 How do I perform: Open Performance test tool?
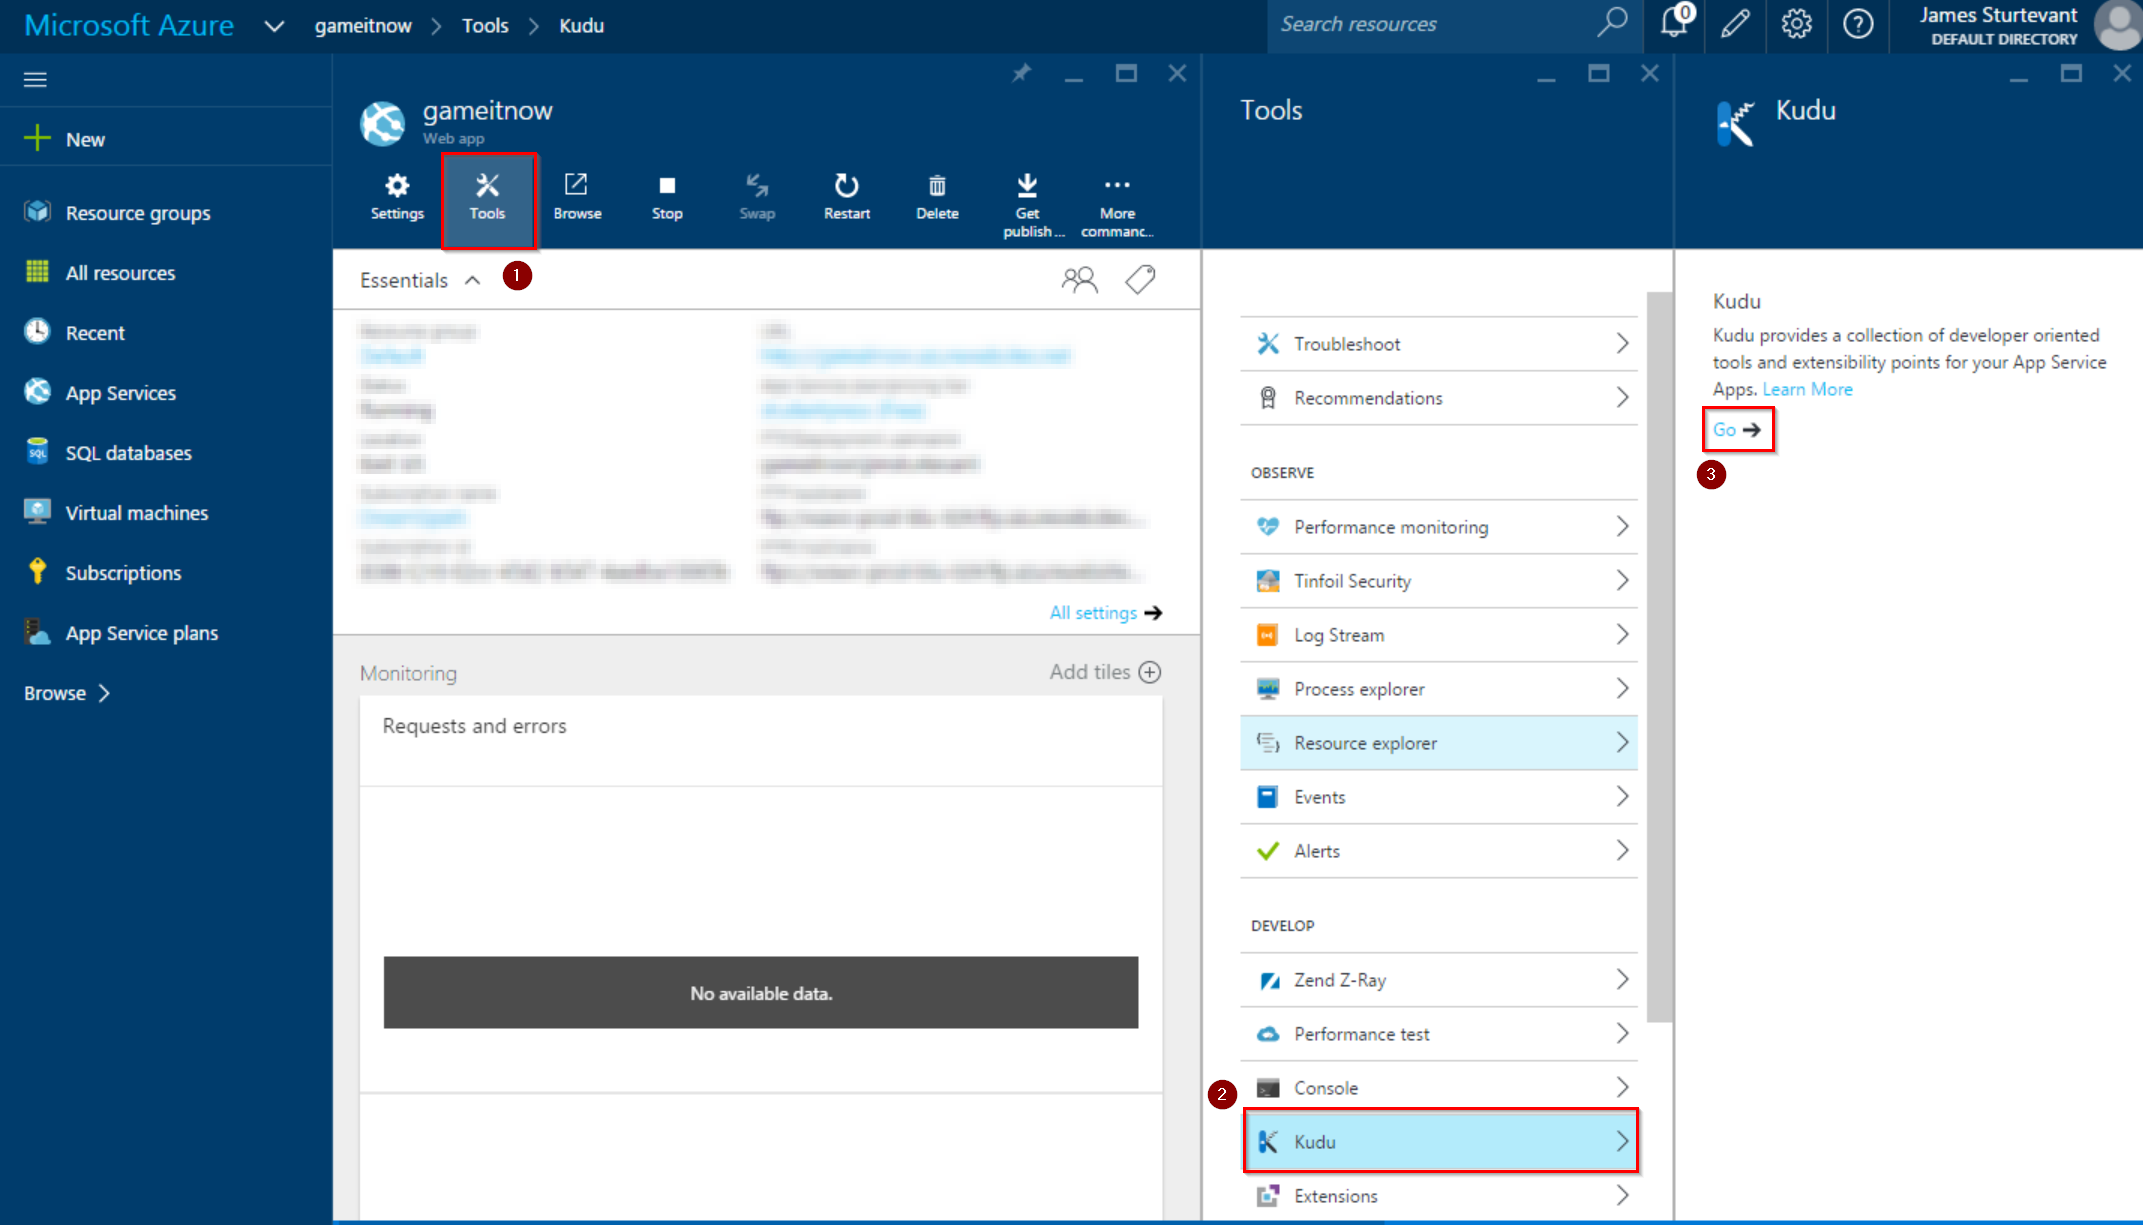[1438, 1034]
